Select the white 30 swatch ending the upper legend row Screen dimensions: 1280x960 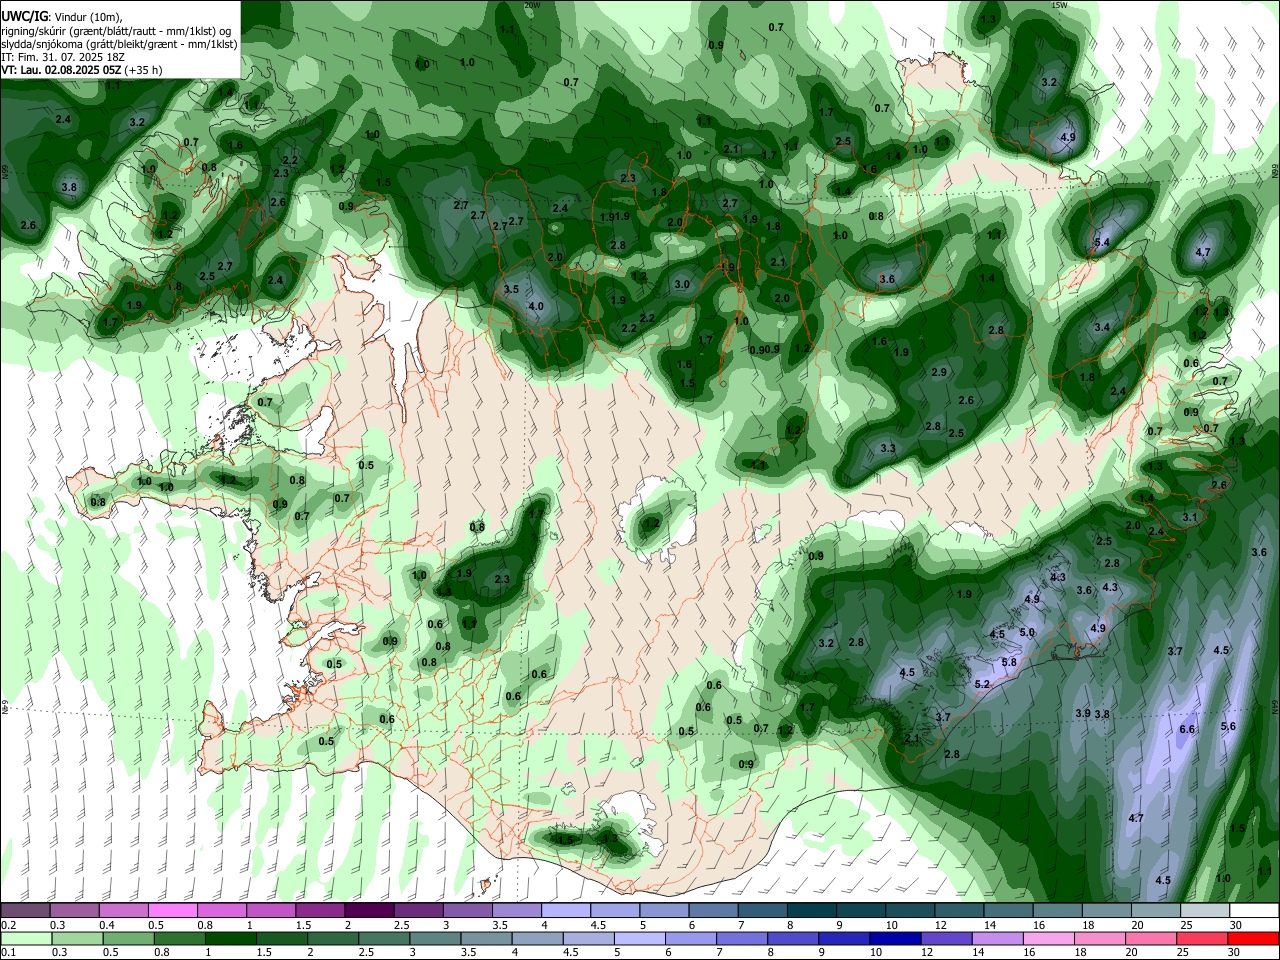point(1254,910)
